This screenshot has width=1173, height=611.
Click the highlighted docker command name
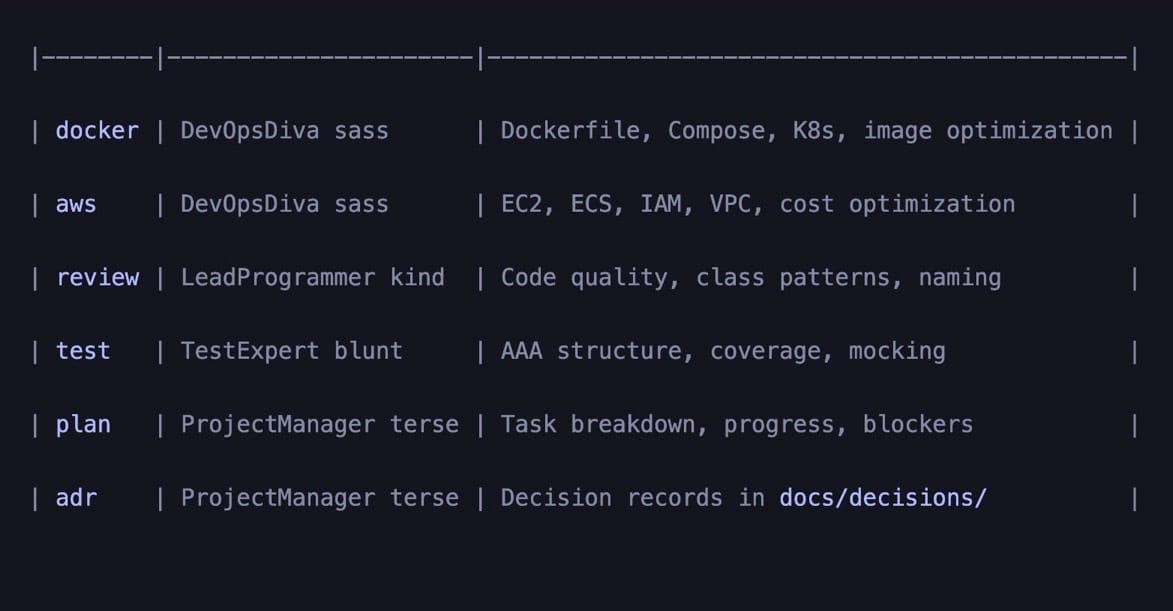click(97, 131)
